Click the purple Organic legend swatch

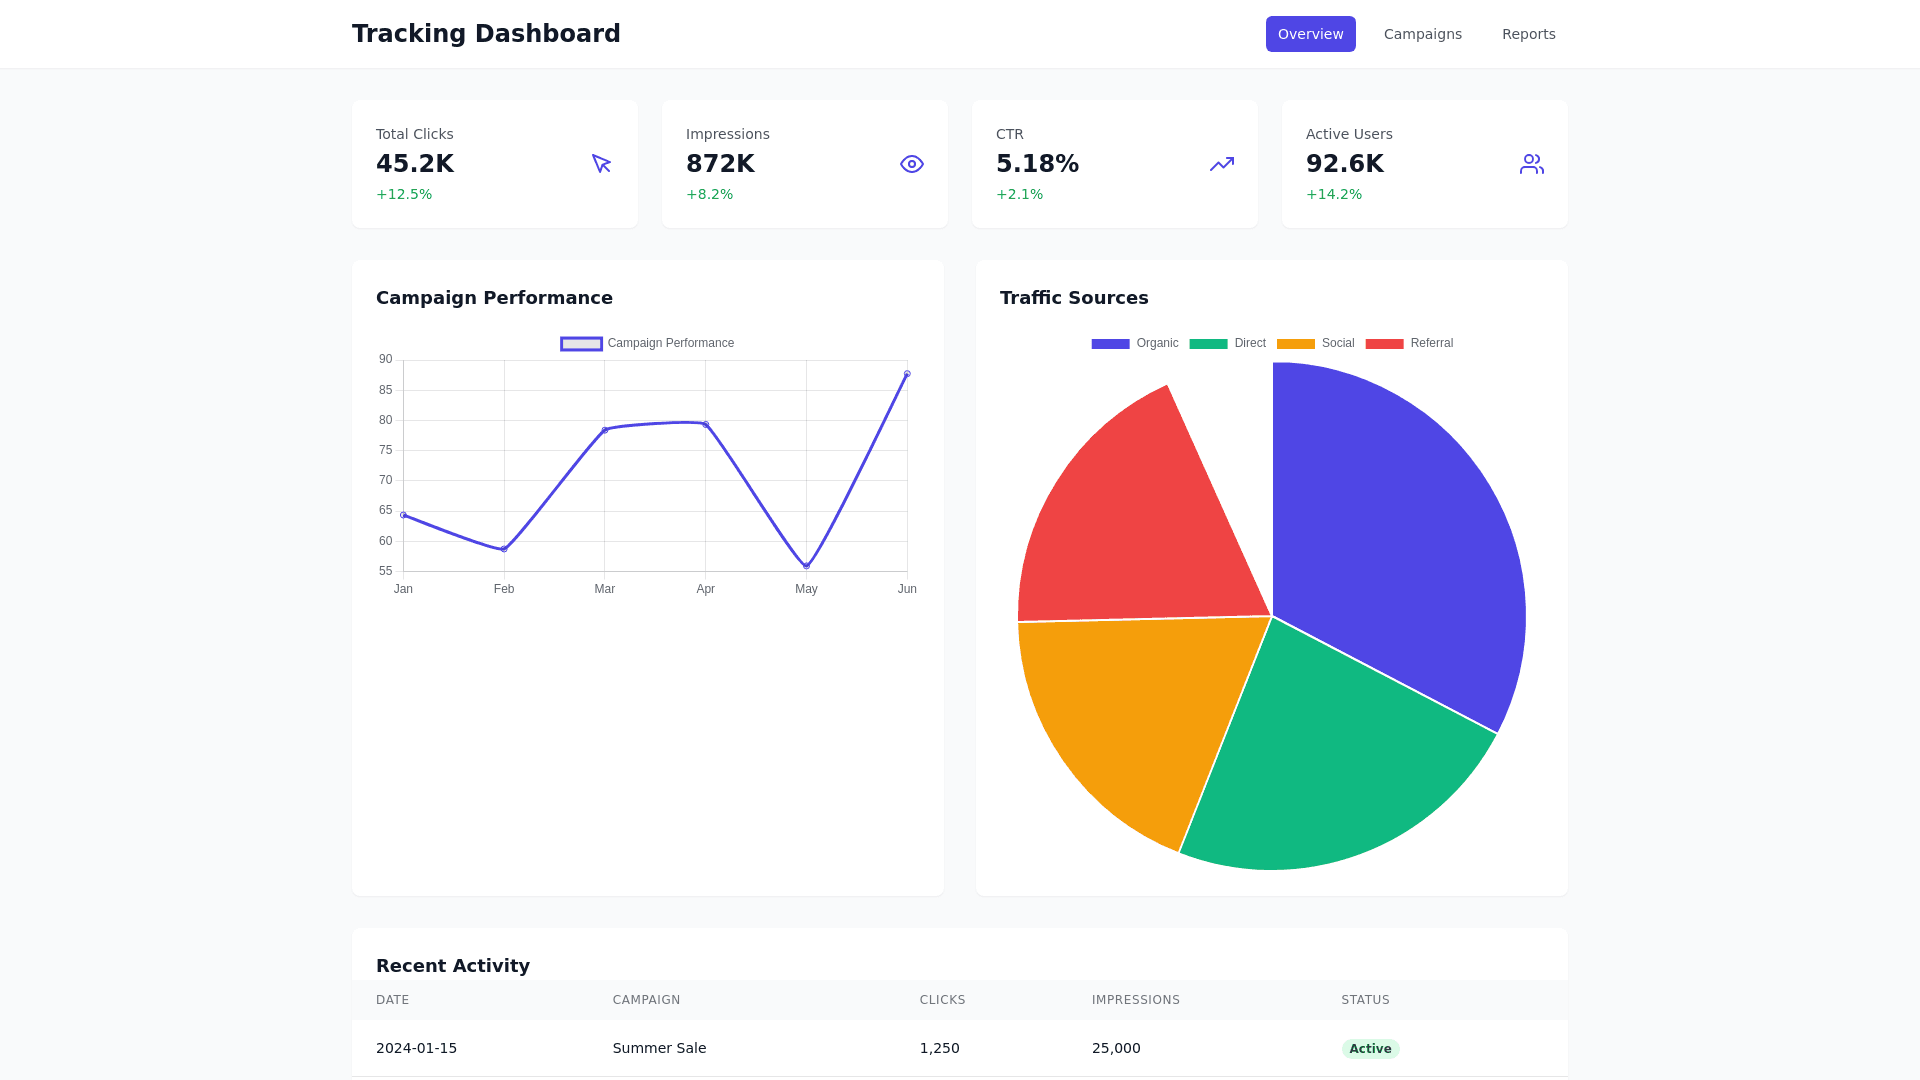pos(1109,343)
